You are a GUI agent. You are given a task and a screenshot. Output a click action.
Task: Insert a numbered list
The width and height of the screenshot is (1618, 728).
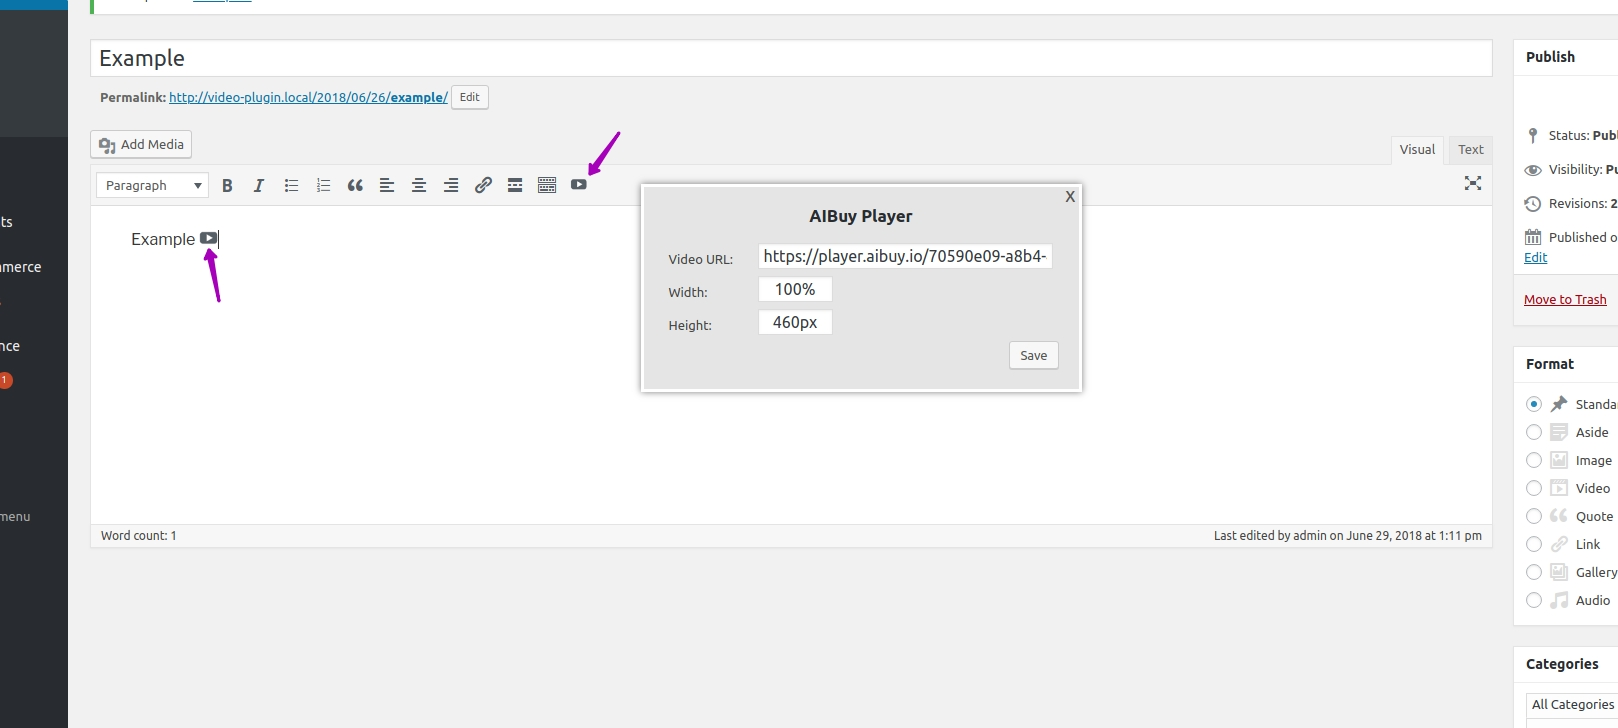tap(323, 185)
